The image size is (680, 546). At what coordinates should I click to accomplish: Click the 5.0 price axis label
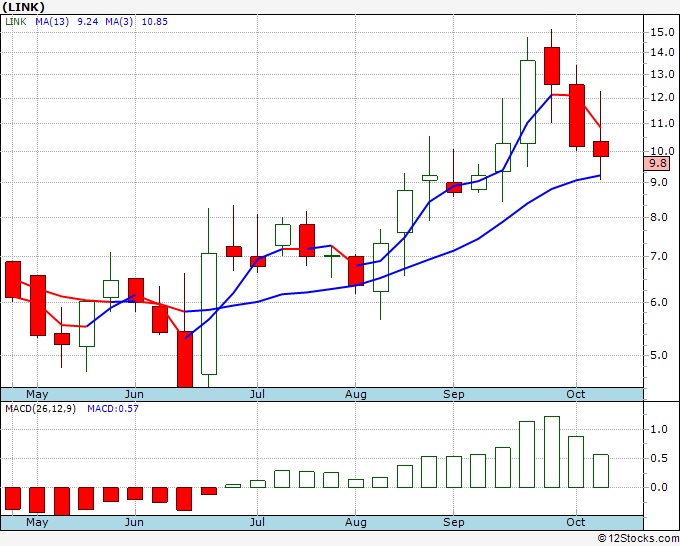pos(659,355)
